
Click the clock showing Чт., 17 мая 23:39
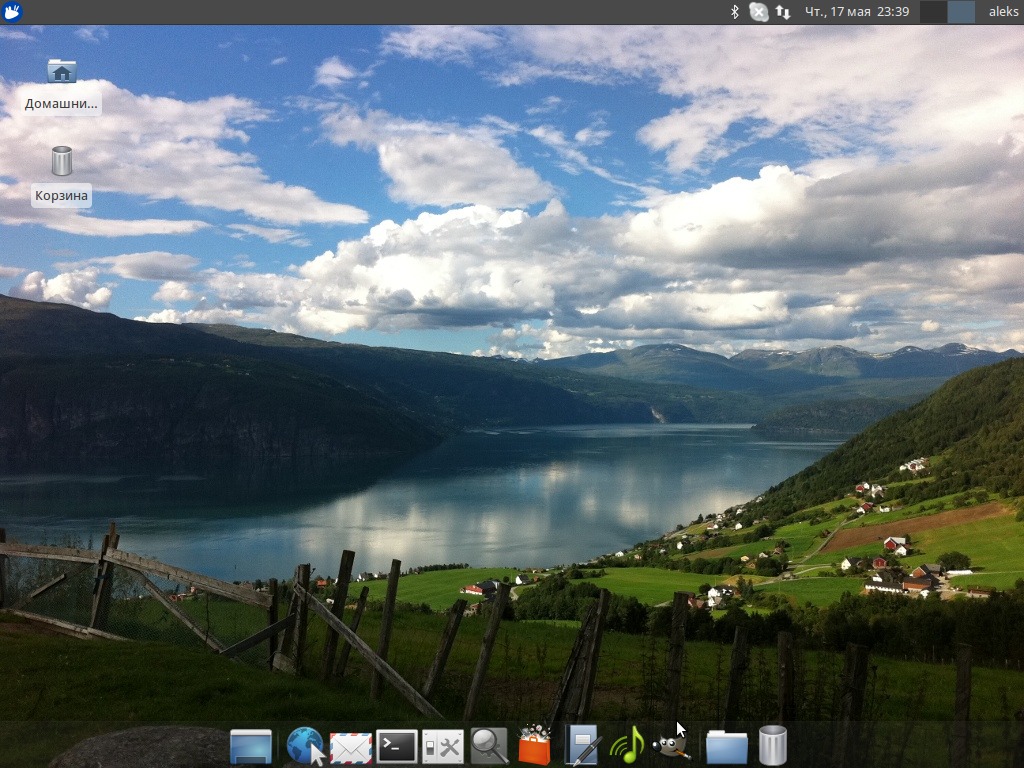point(857,12)
